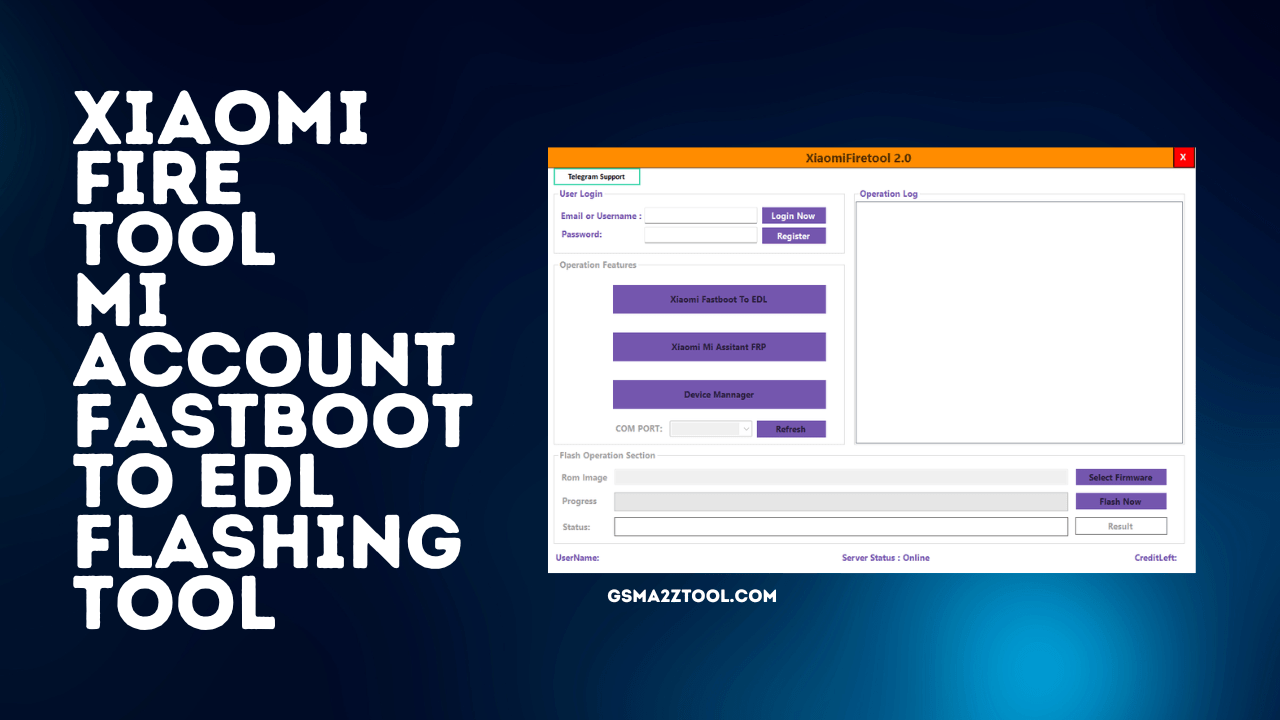Click the GSMA2ZTOOL.COM text

pos(692,596)
